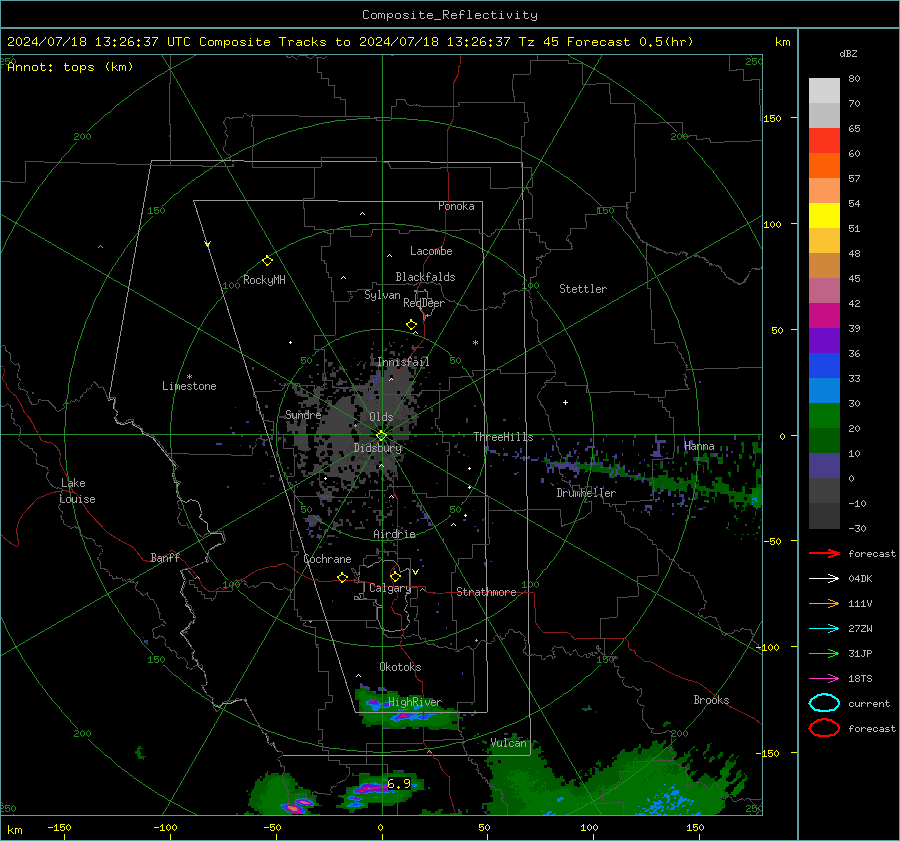Click the Drumheller town label
The height and width of the screenshot is (841, 900).
coord(586,493)
